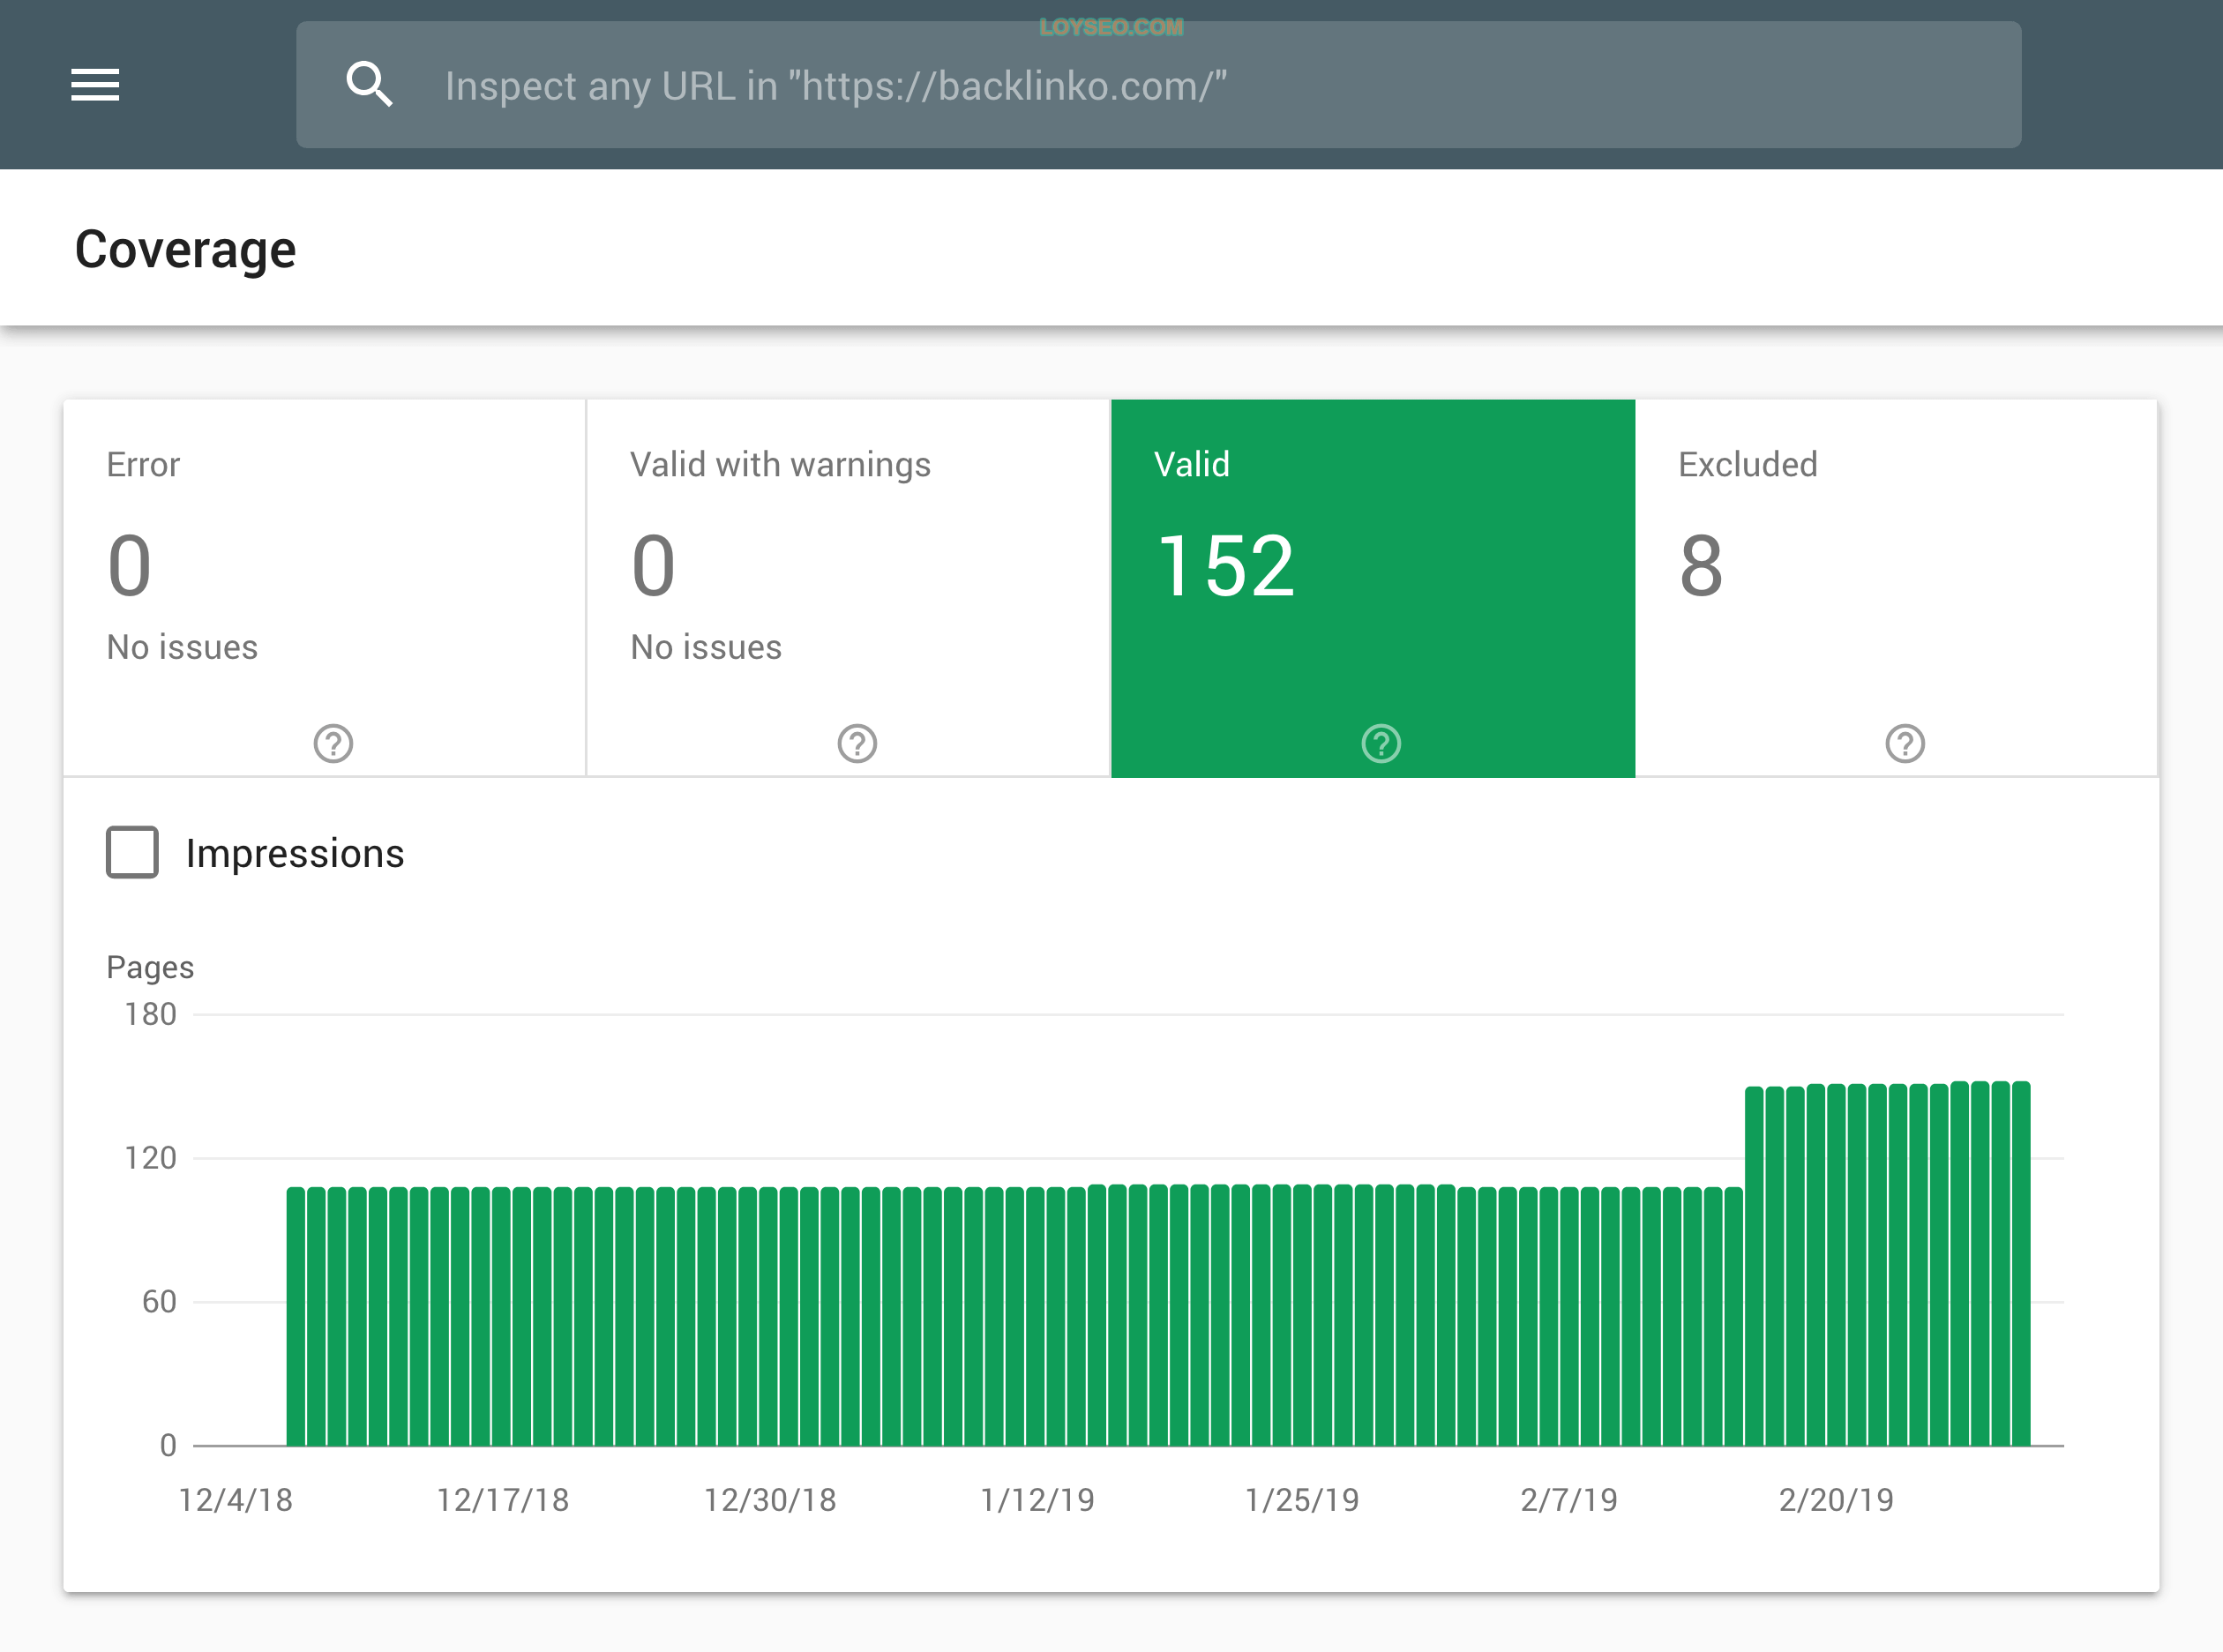The width and height of the screenshot is (2223, 1652).
Task: Select the green Valid tab
Action: click(1373, 588)
